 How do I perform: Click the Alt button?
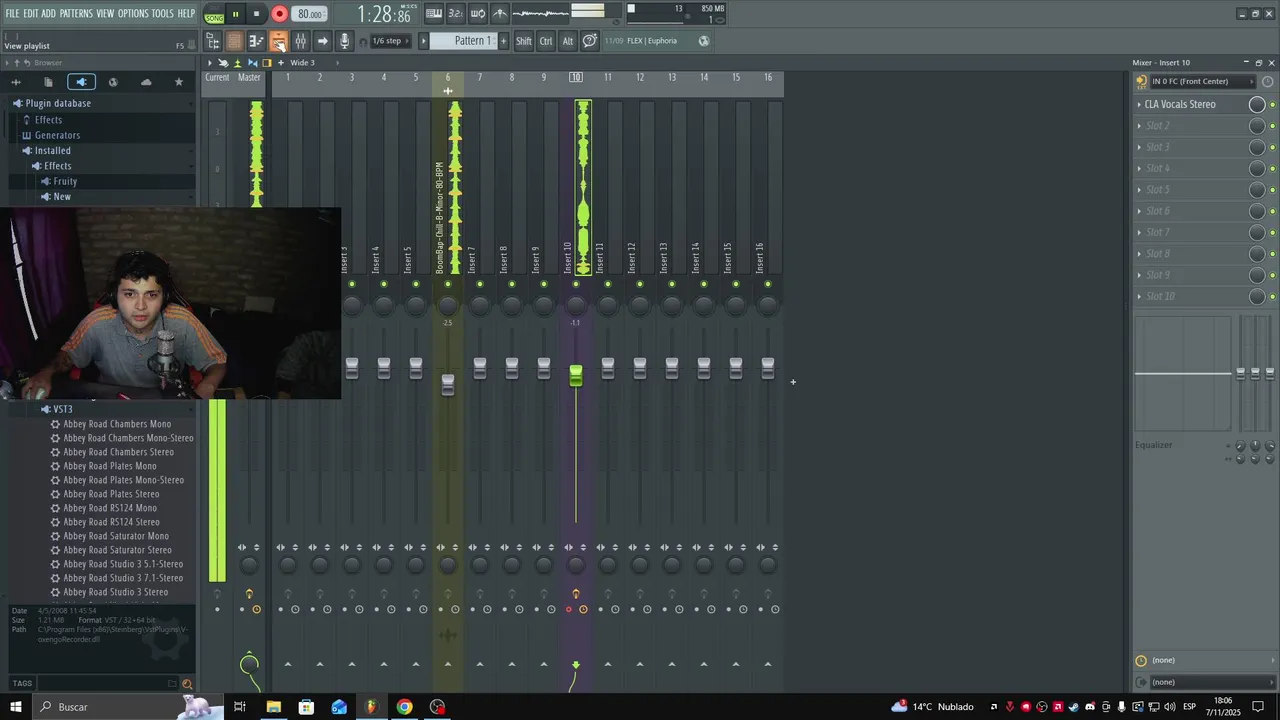tap(568, 41)
